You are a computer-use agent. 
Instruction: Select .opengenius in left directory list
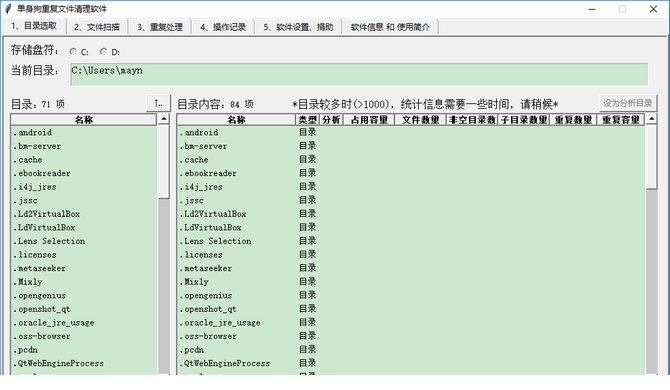pos(84,296)
